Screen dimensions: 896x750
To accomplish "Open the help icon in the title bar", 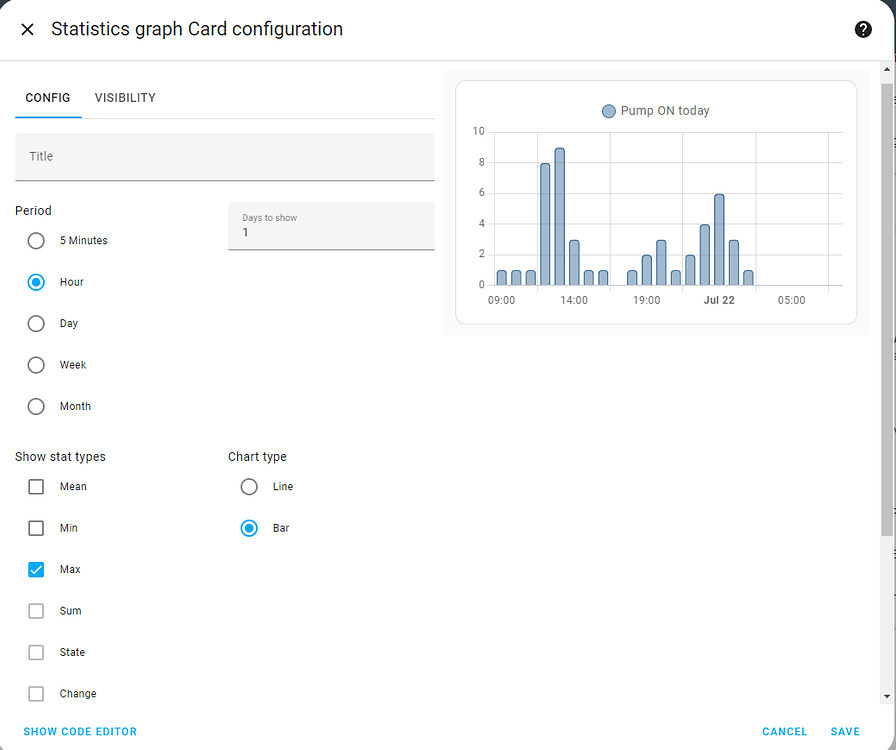I will click(863, 29).
